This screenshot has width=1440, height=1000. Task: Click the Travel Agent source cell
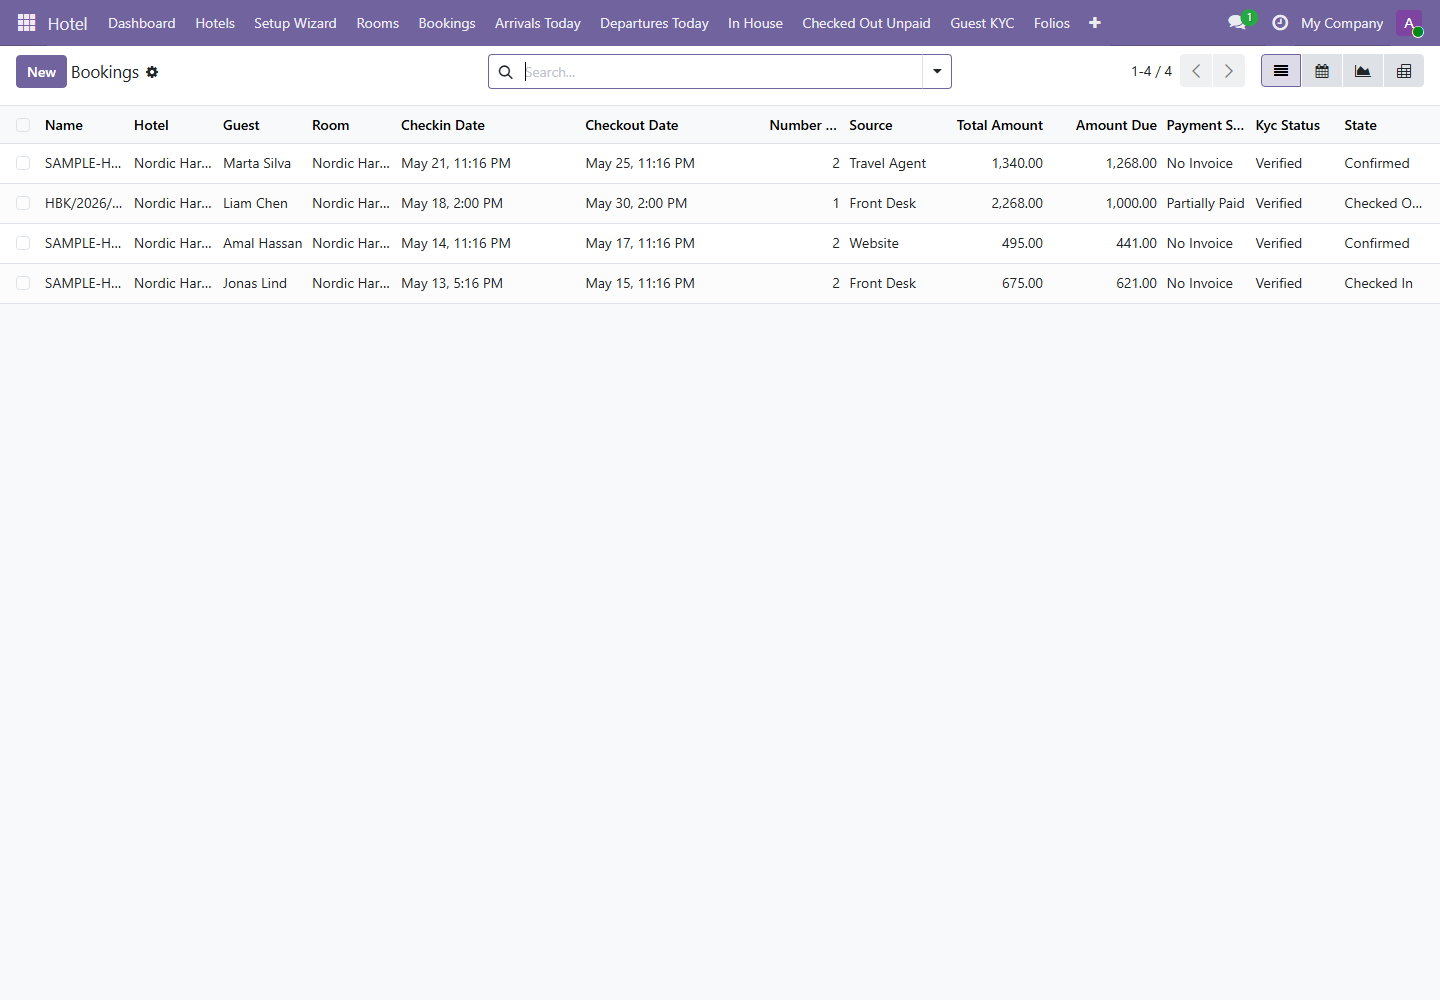coord(888,163)
